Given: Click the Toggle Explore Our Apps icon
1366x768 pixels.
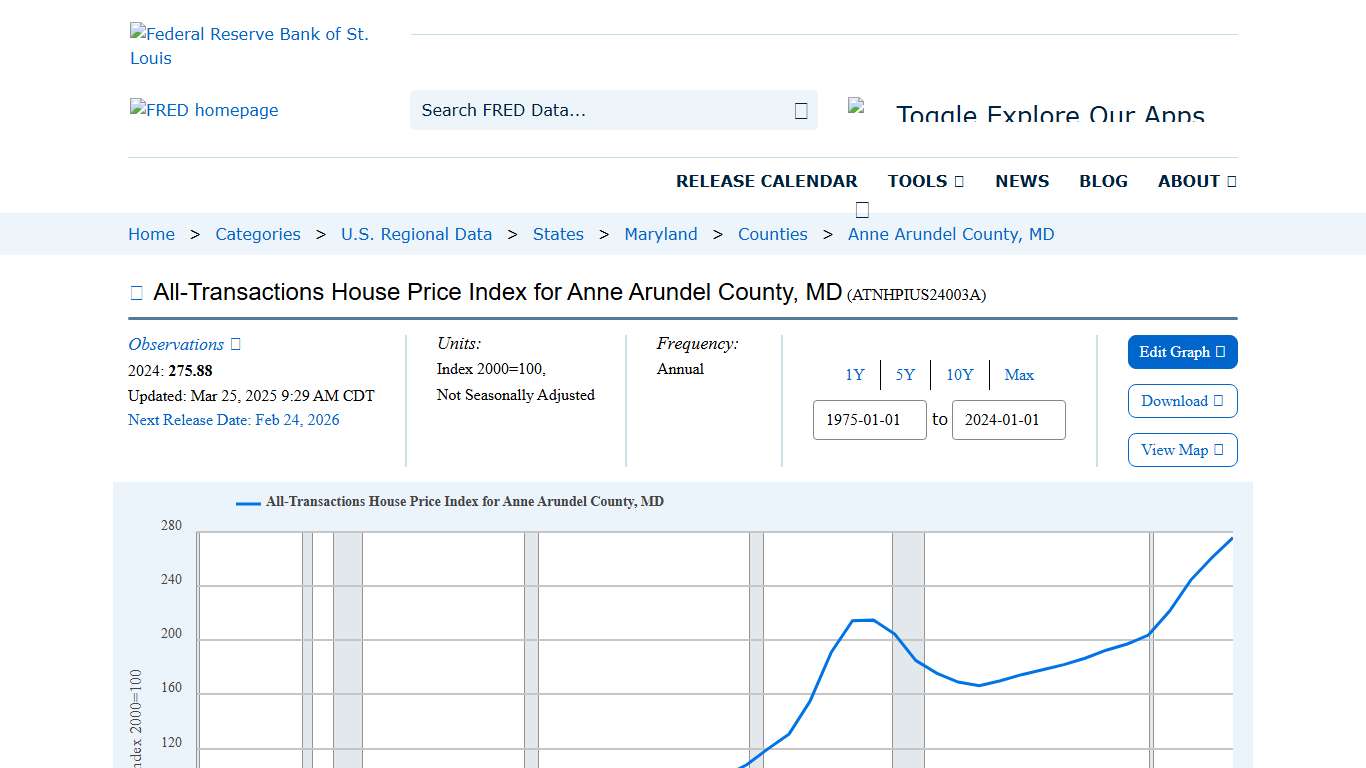Looking at the screenshot, I should click(x=858, y=105).
